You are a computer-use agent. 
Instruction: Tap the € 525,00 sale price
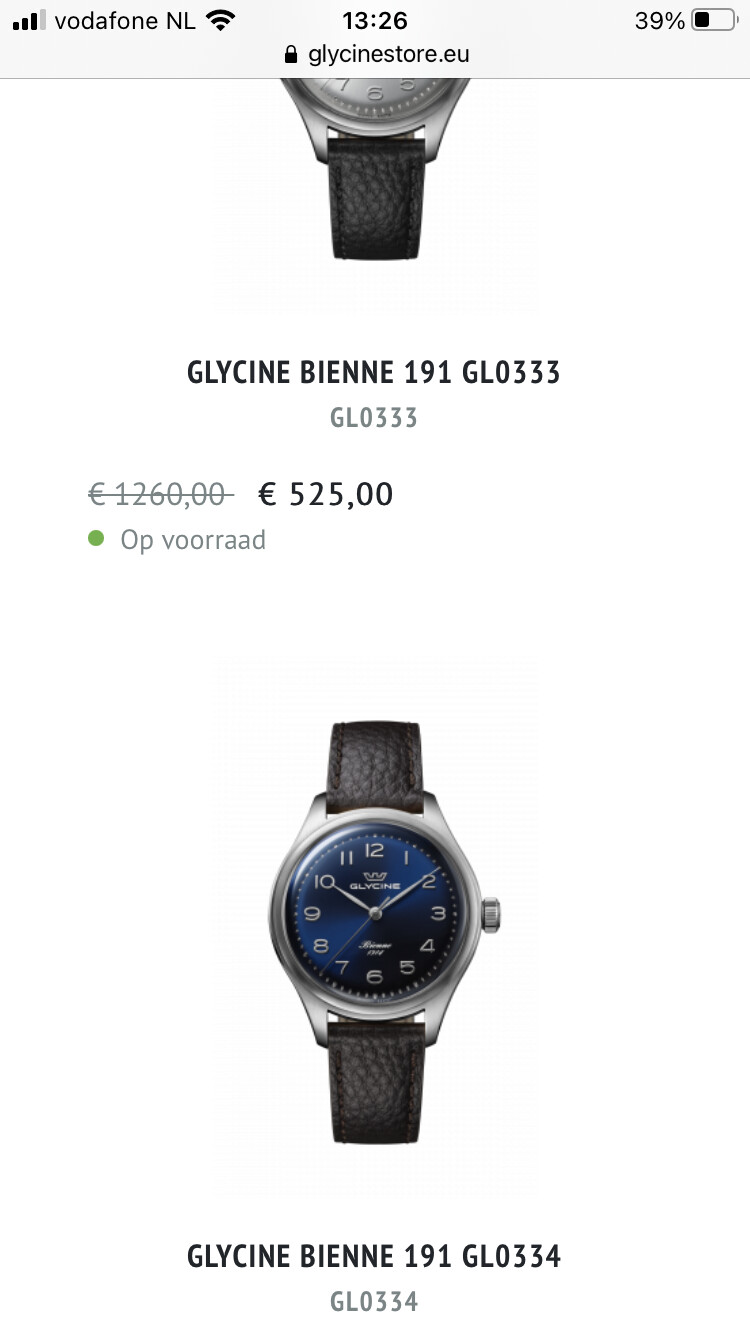326,494
